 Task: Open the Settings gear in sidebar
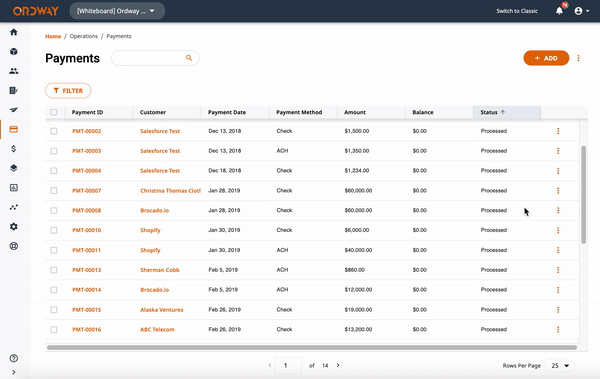pos(14,227)
